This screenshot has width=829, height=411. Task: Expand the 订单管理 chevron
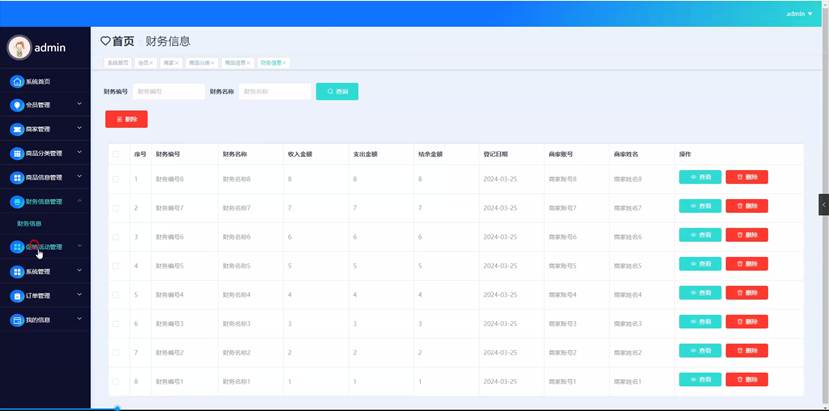click(x=79, y=294)
